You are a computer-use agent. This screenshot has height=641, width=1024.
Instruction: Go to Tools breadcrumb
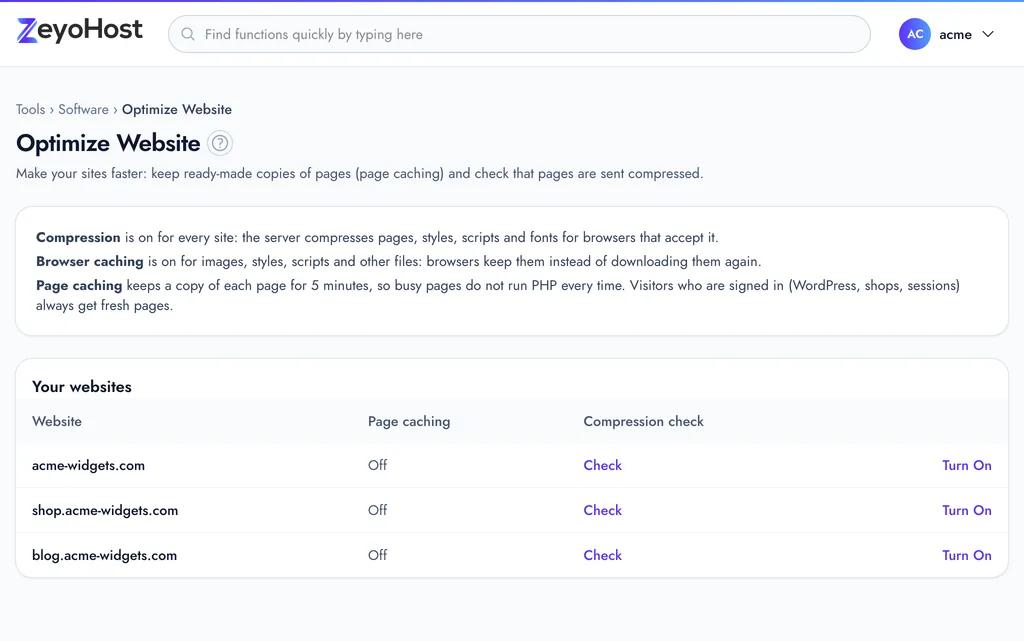31,109
